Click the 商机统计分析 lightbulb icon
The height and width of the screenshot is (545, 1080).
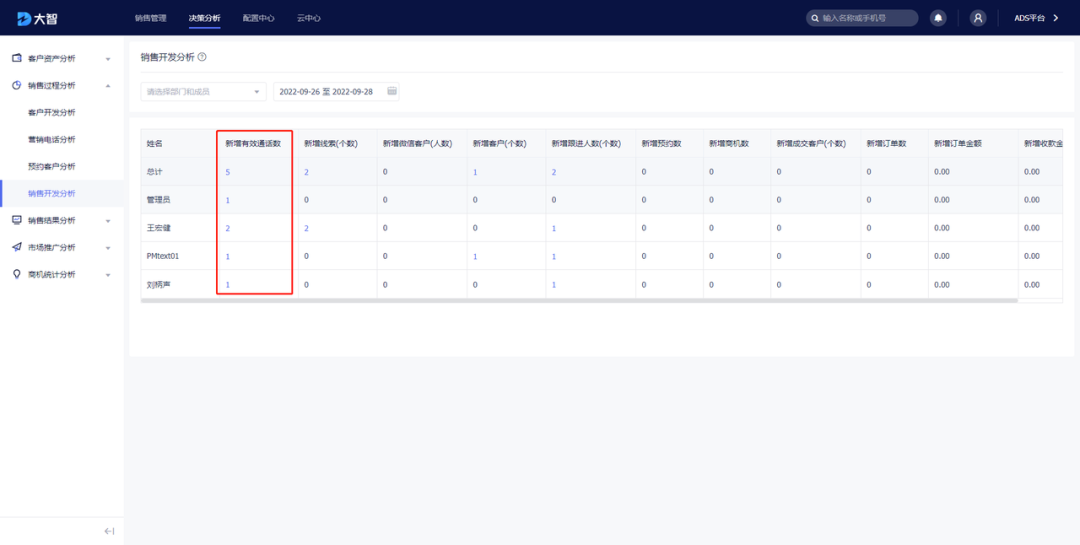(x=17, y=274)
